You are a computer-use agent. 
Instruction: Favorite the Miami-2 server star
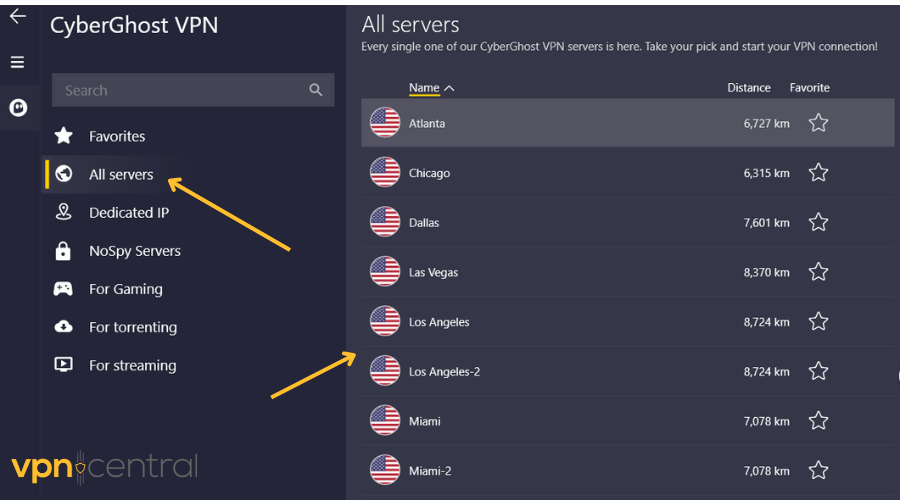[x=818, y=470]
